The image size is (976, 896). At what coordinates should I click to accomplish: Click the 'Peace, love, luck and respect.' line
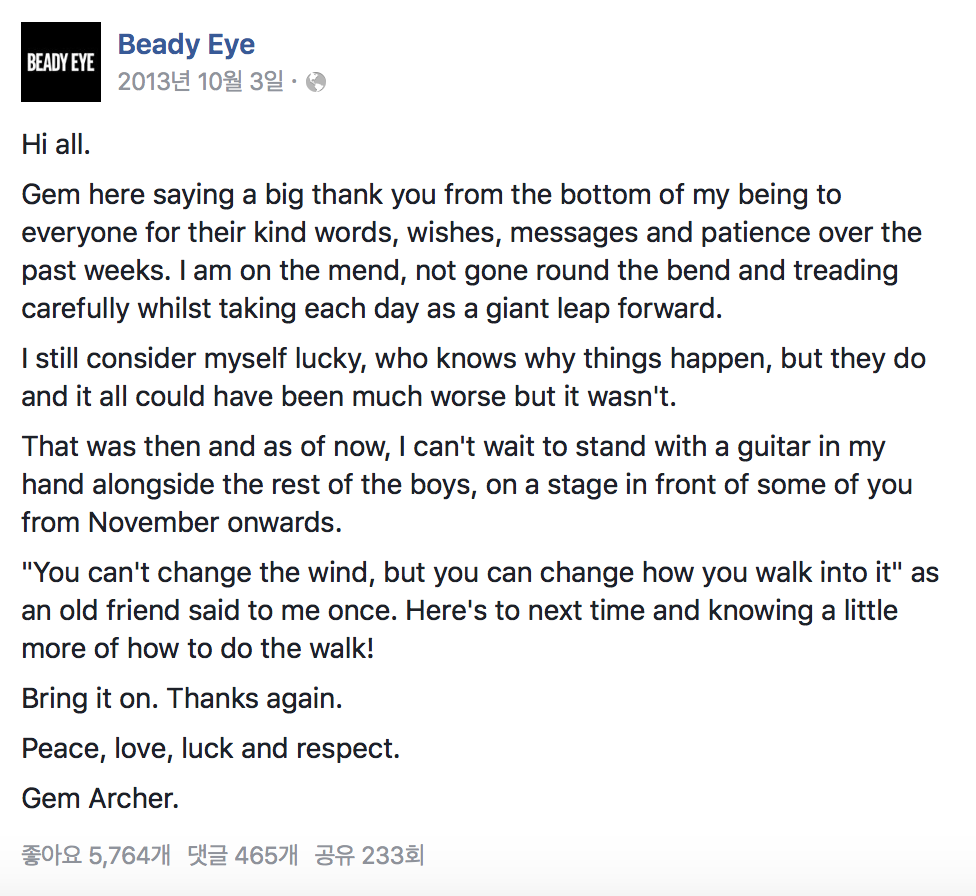[x=210, y=748]
